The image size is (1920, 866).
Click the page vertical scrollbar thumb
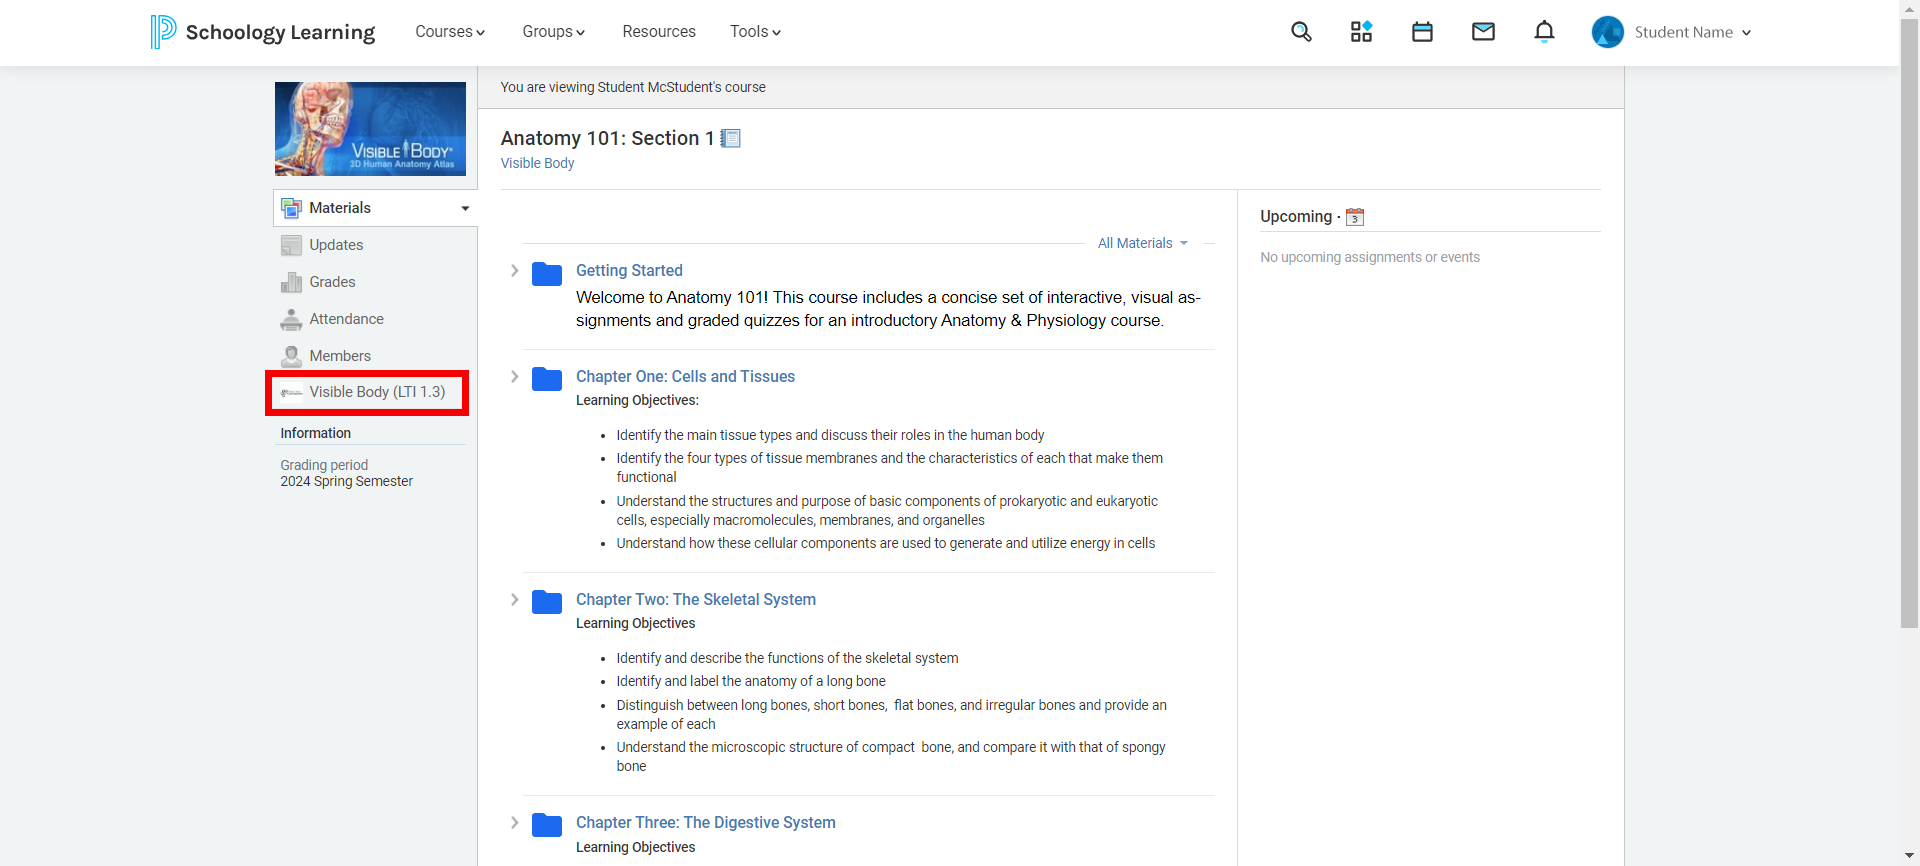(x=1909, y=323)
